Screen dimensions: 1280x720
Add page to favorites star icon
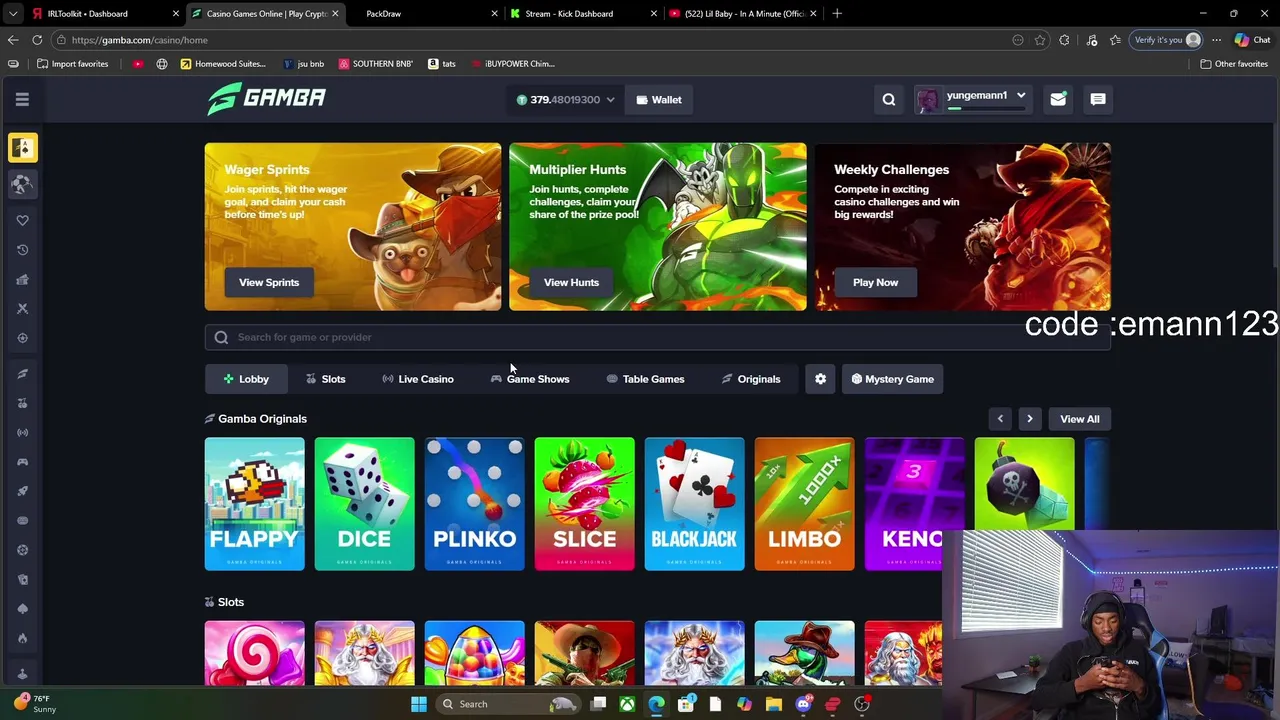pos(1040,40)
